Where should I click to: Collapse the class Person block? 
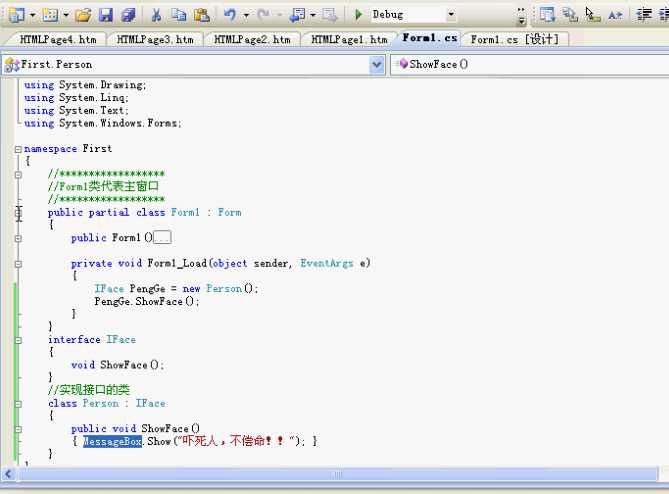18,404
